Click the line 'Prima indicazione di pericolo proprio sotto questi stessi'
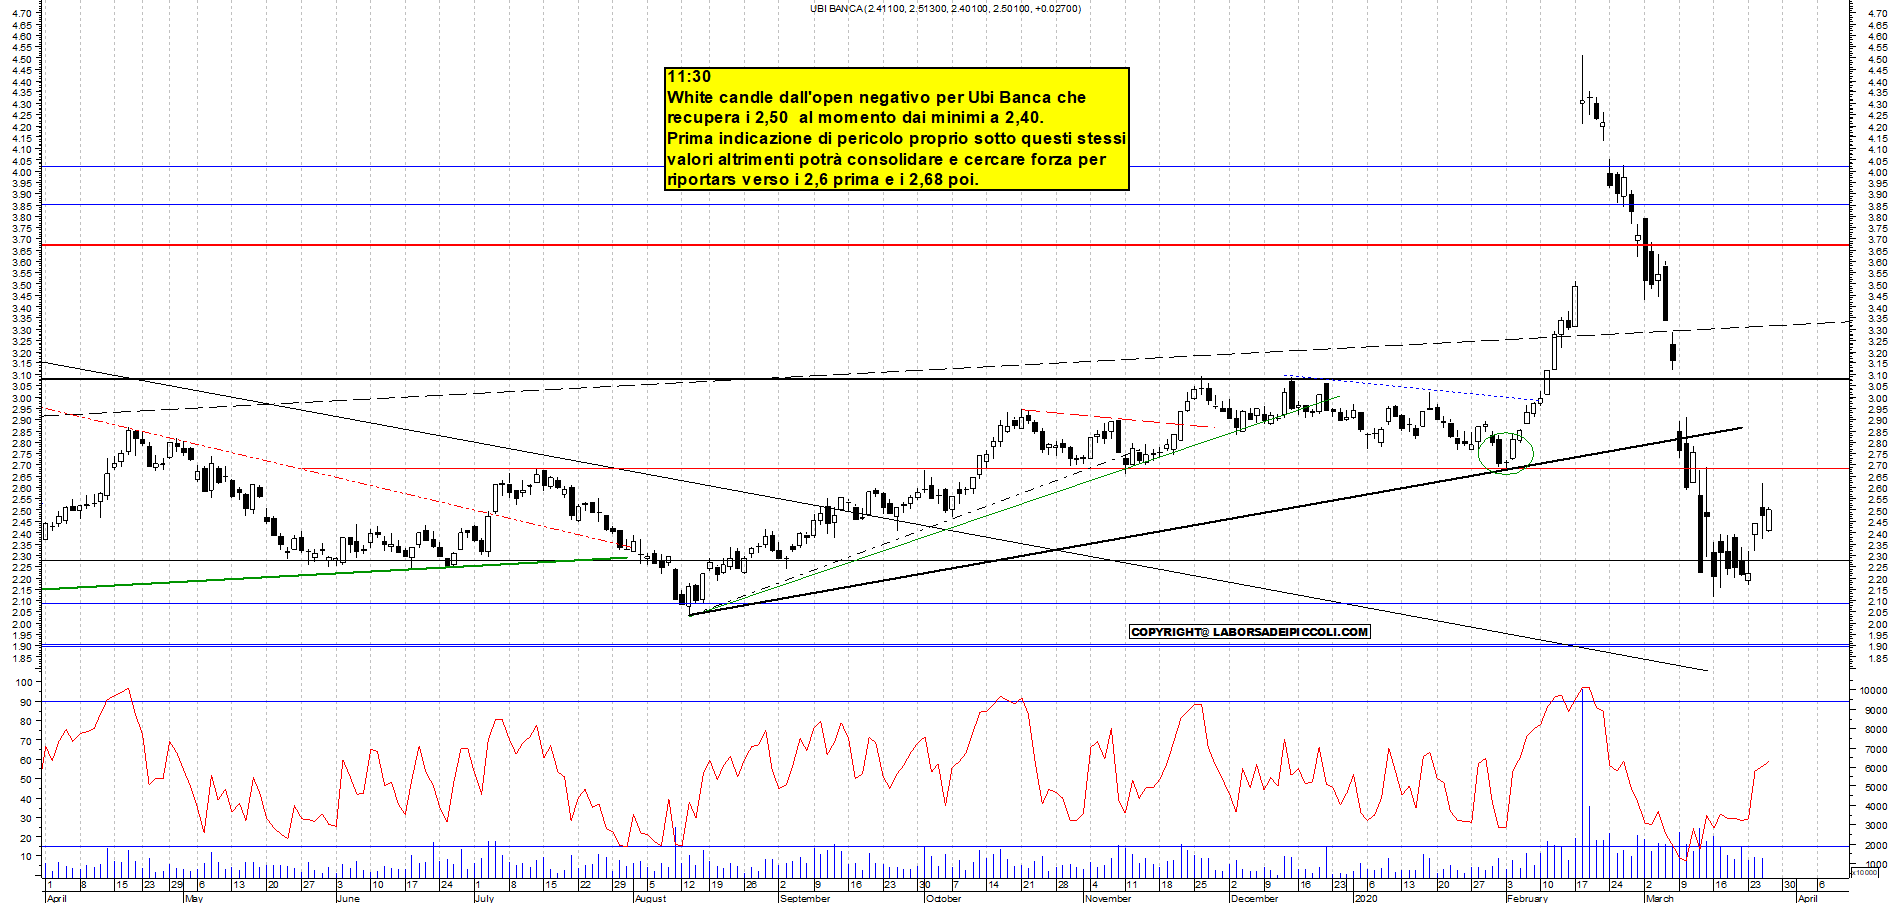The image size is (1890, 903). (896, 138)
